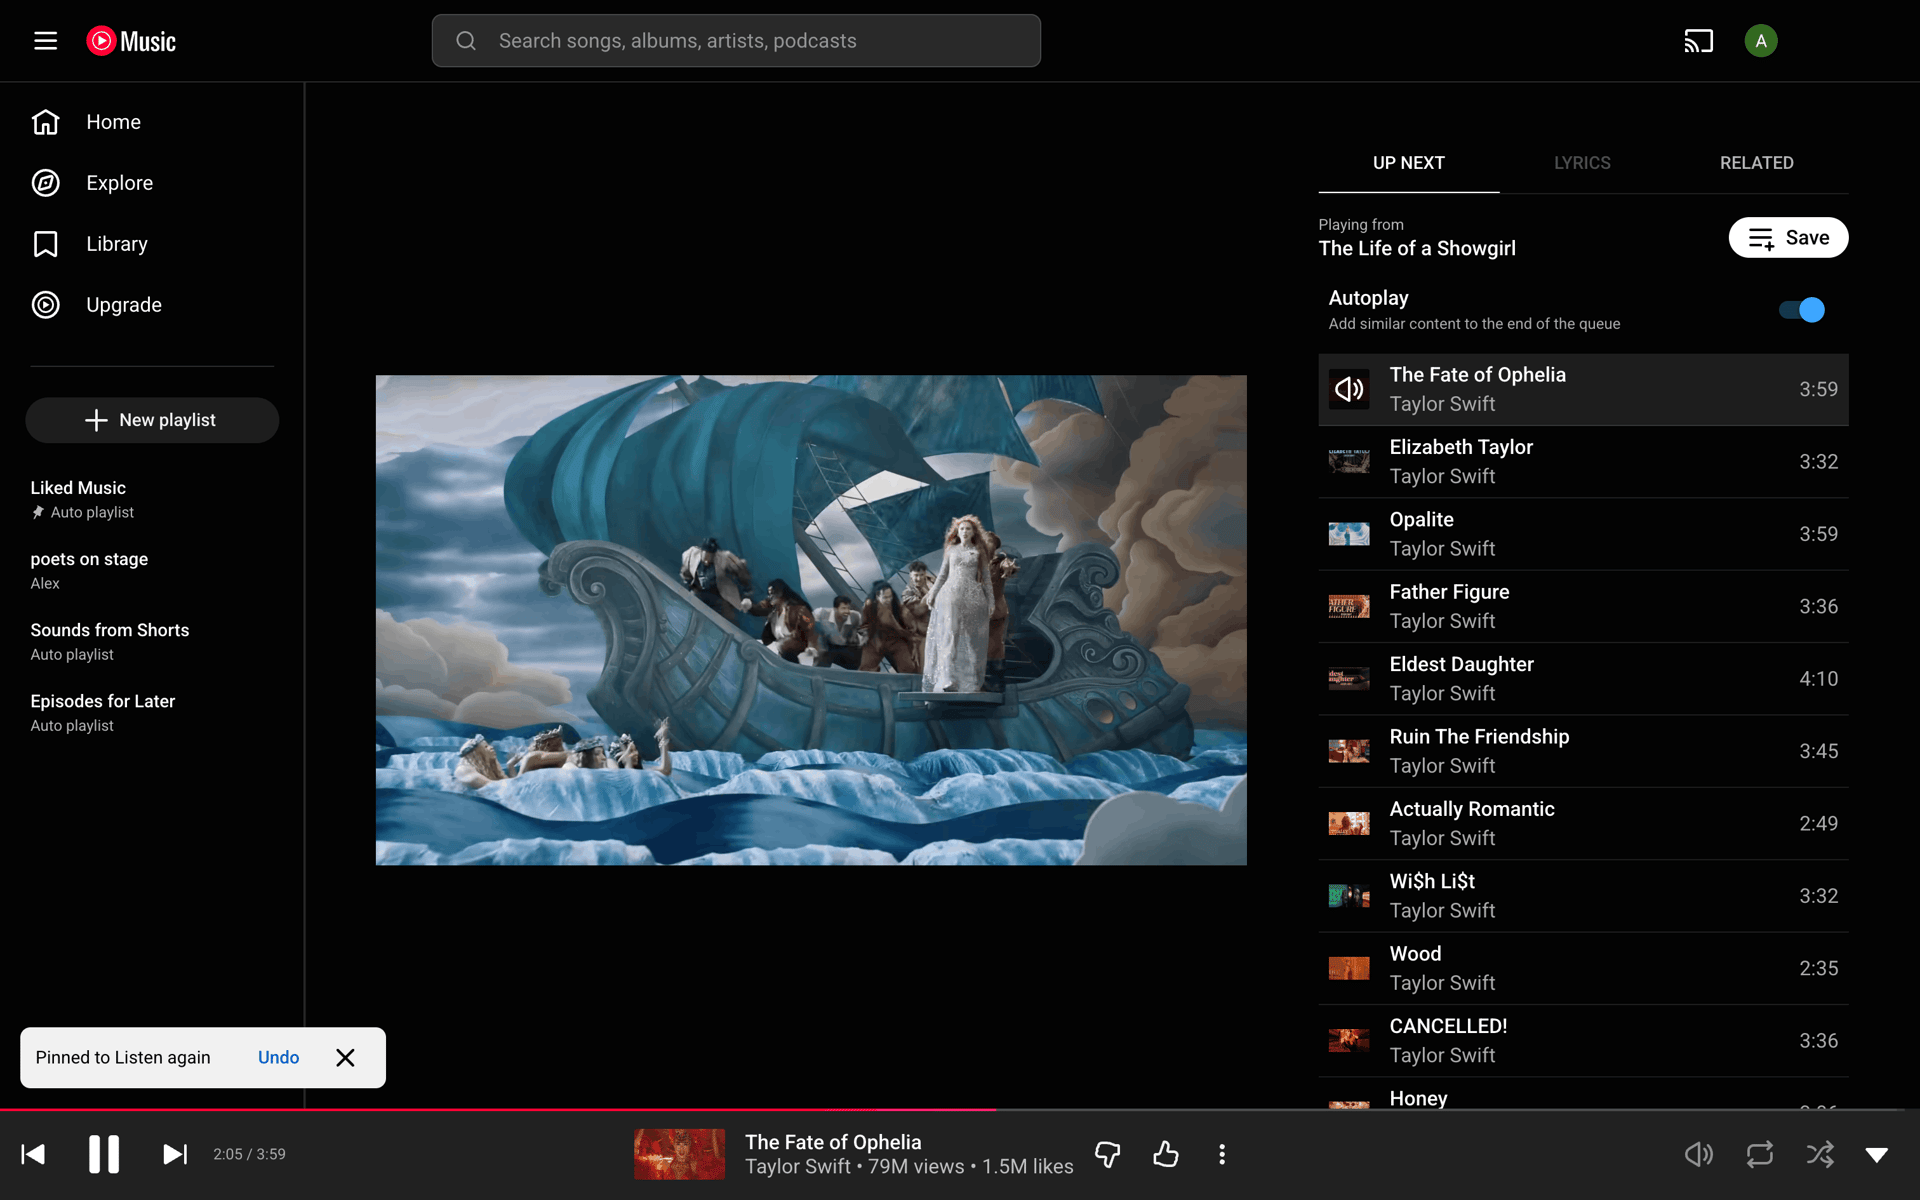Click the YouTube Music logo

131,41
